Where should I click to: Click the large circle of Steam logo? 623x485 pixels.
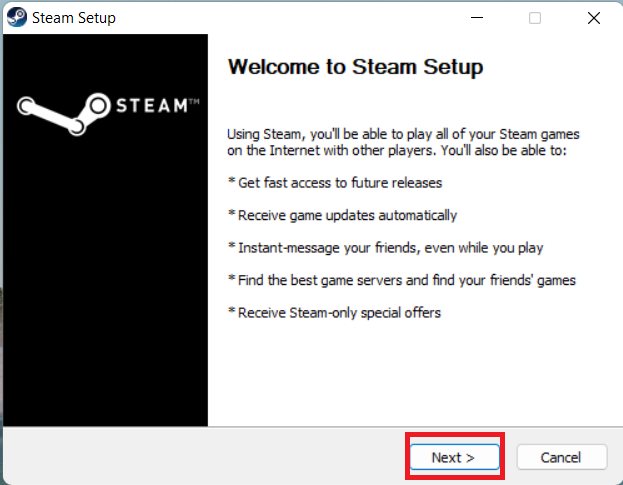pos(100,105)
